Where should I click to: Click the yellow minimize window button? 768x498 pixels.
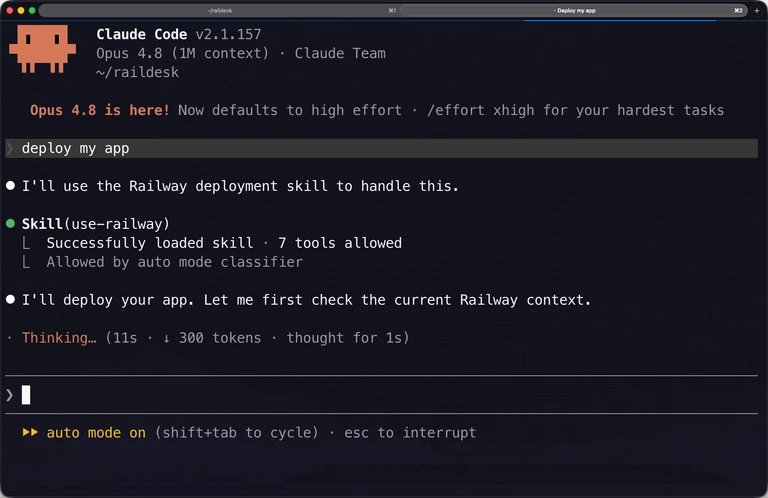click(x=21, y=10)
